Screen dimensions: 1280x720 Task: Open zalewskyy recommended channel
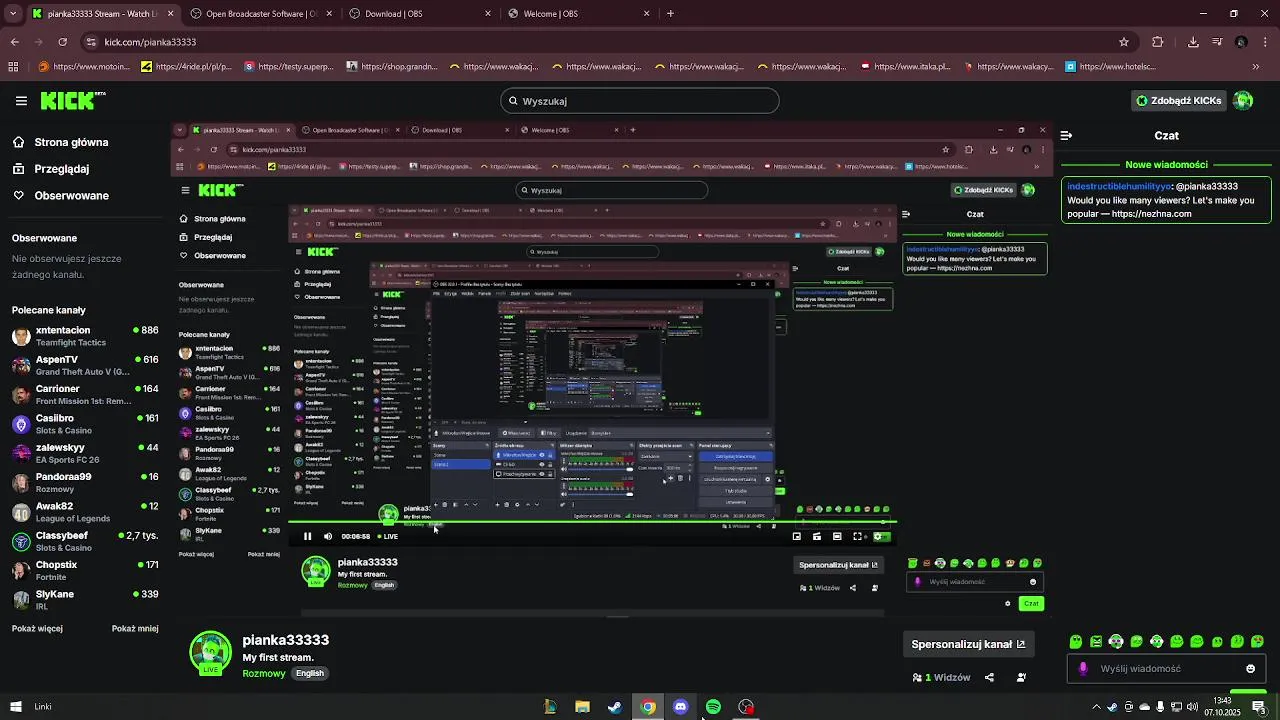tap(85, 453)
